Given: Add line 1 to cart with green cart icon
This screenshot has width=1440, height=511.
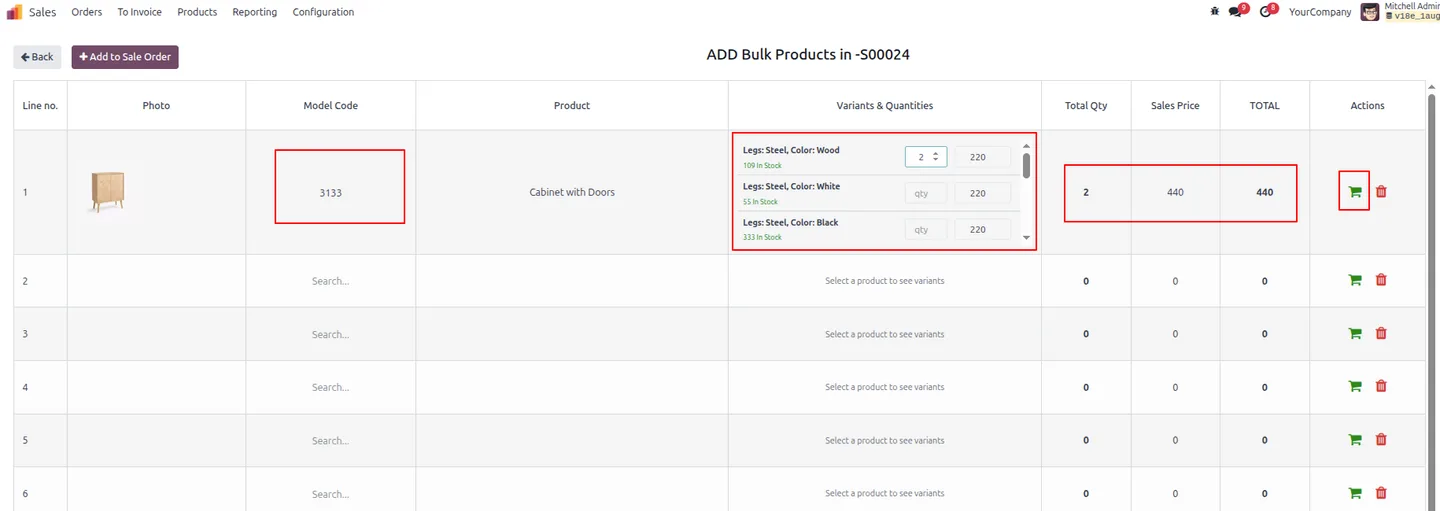Looking at the screenshot, I should [x=1355, y=192].
